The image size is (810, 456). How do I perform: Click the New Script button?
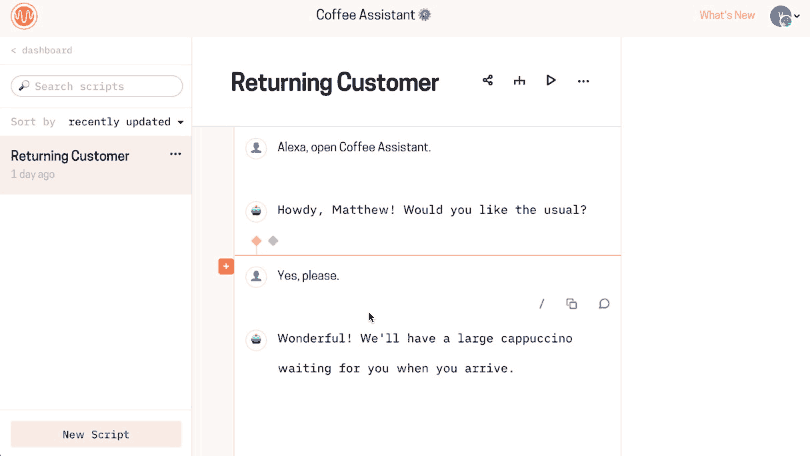(x=96, y=434)
